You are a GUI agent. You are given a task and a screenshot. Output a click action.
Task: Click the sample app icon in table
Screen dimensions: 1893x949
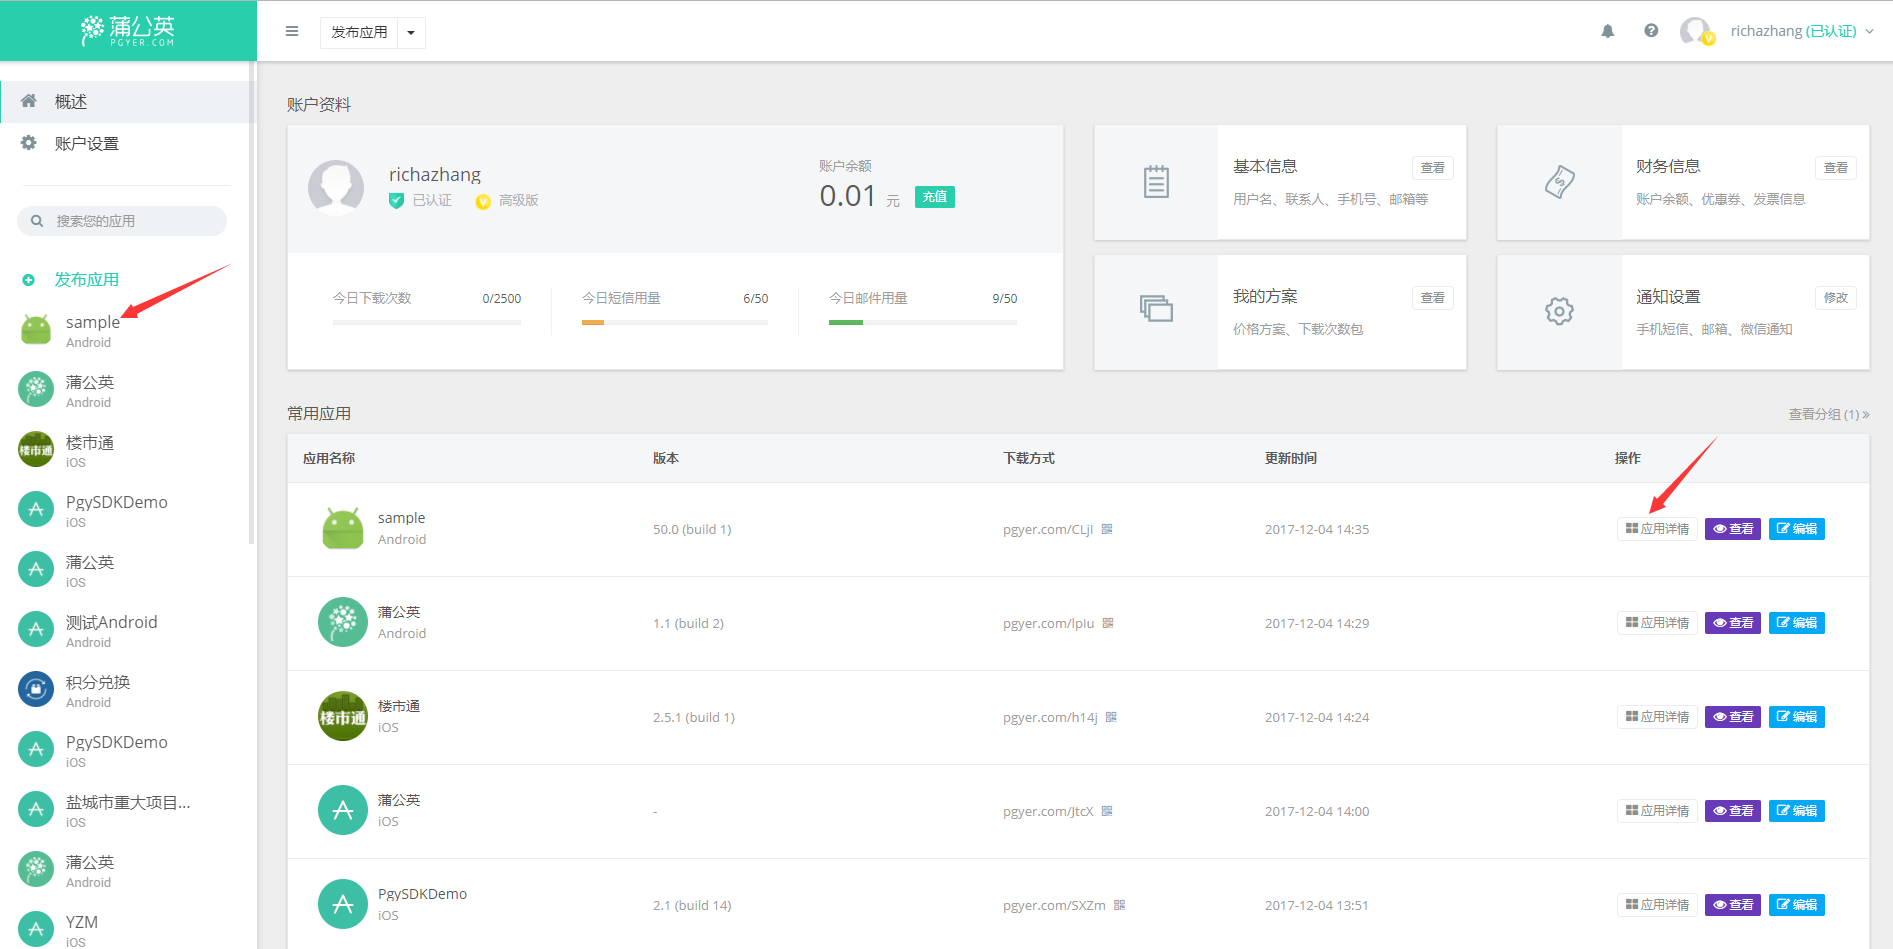point(343,529)
